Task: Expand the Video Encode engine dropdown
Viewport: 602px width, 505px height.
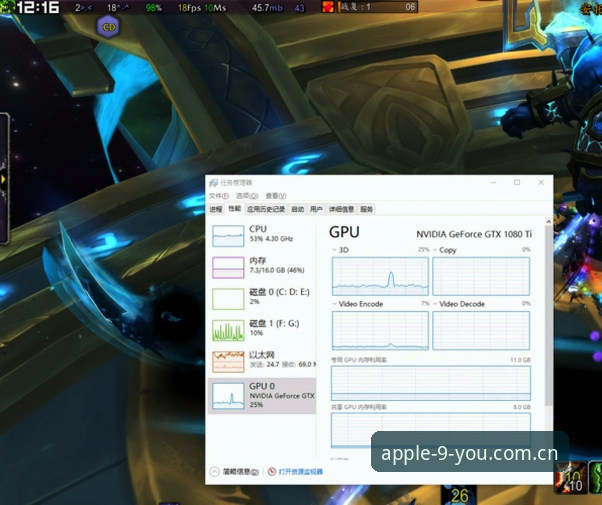Action: click(334, 304)
